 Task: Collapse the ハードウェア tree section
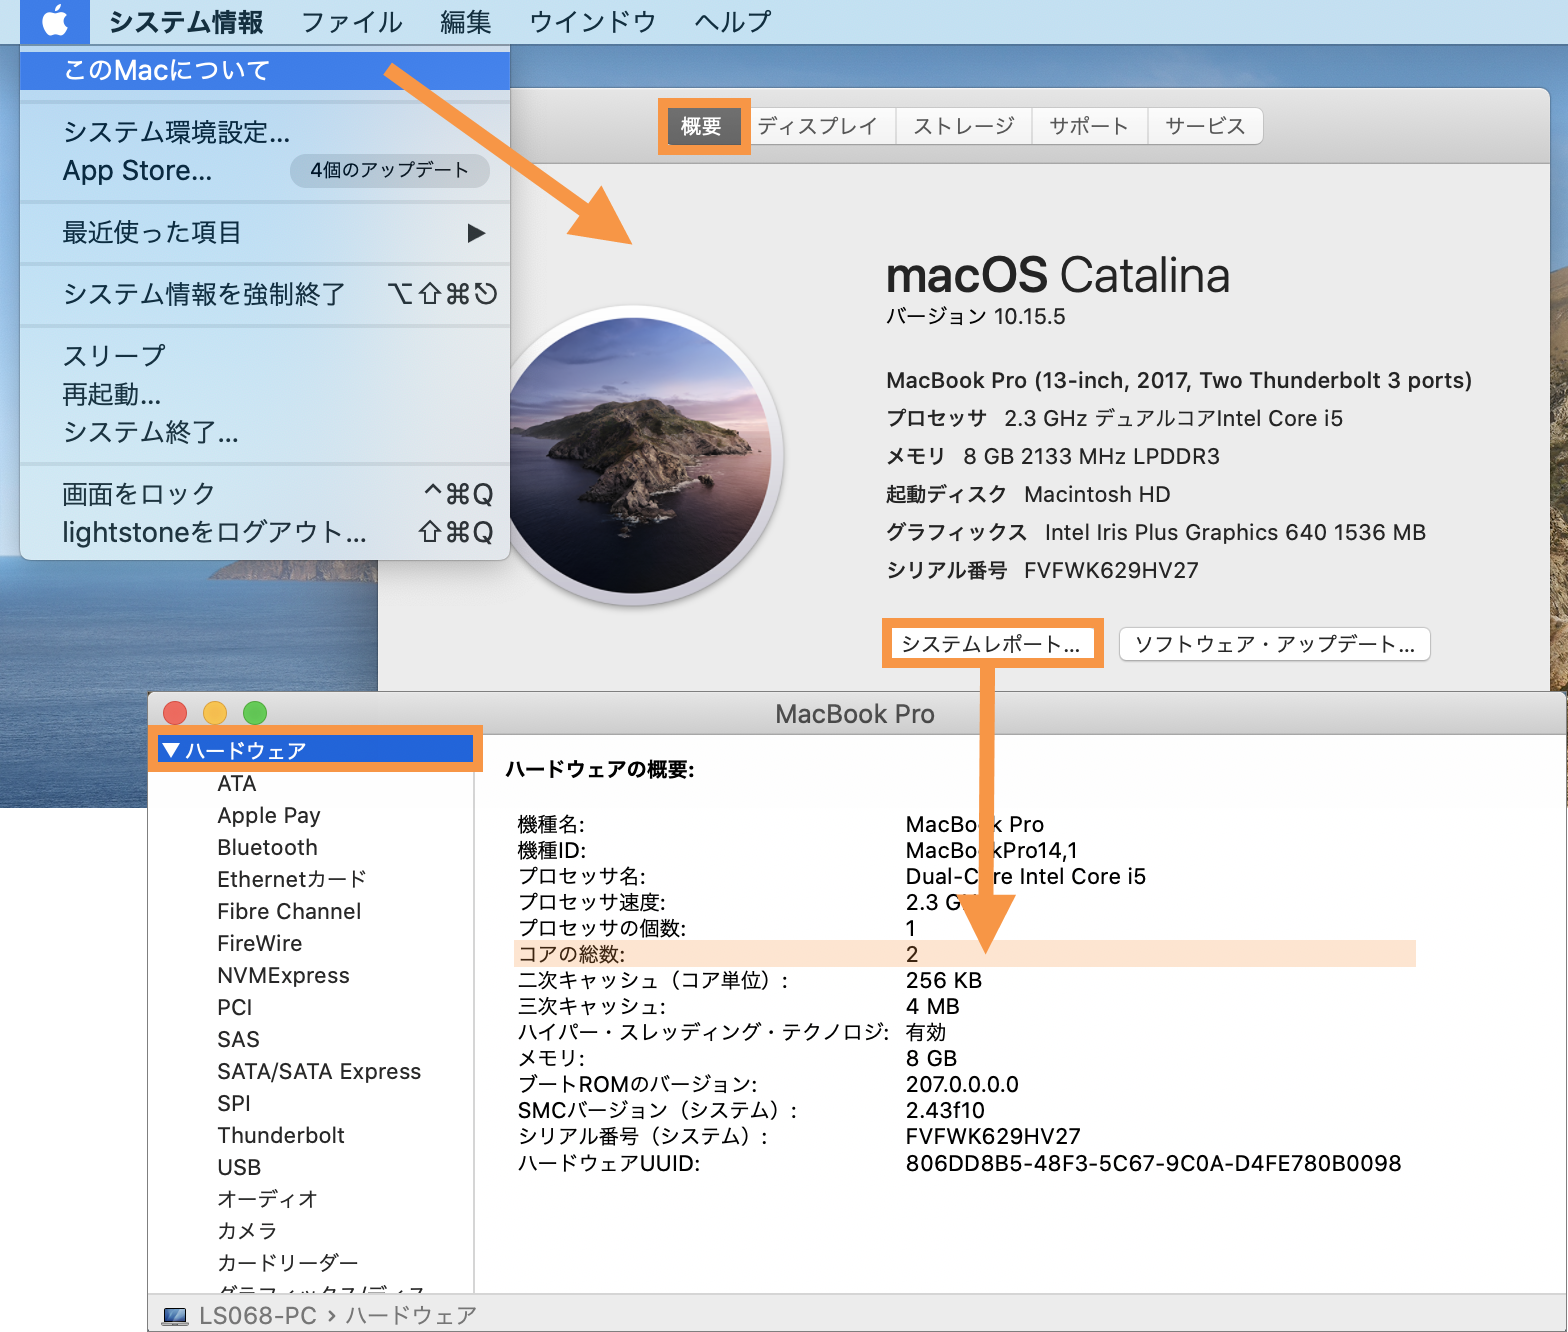click(171, 750)
